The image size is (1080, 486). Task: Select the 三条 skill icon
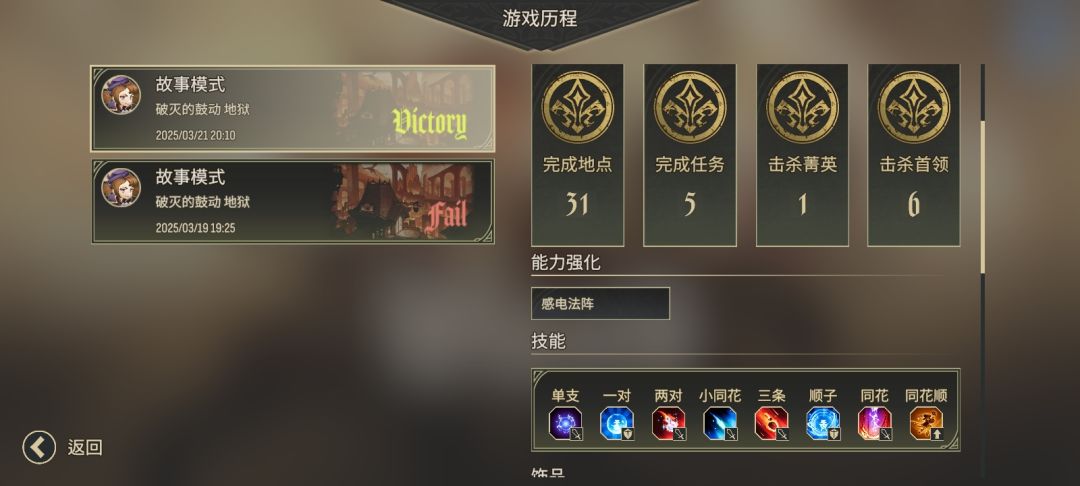click(x=772, y=423)
